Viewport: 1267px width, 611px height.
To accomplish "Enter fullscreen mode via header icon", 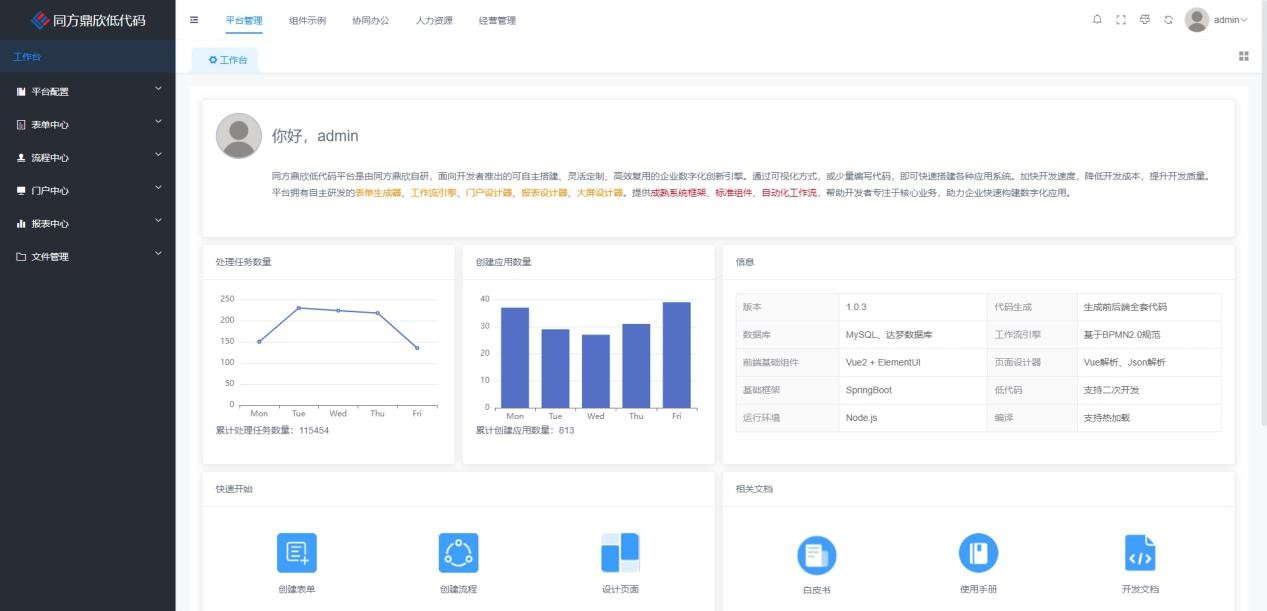I will [x=1121, y=20].
